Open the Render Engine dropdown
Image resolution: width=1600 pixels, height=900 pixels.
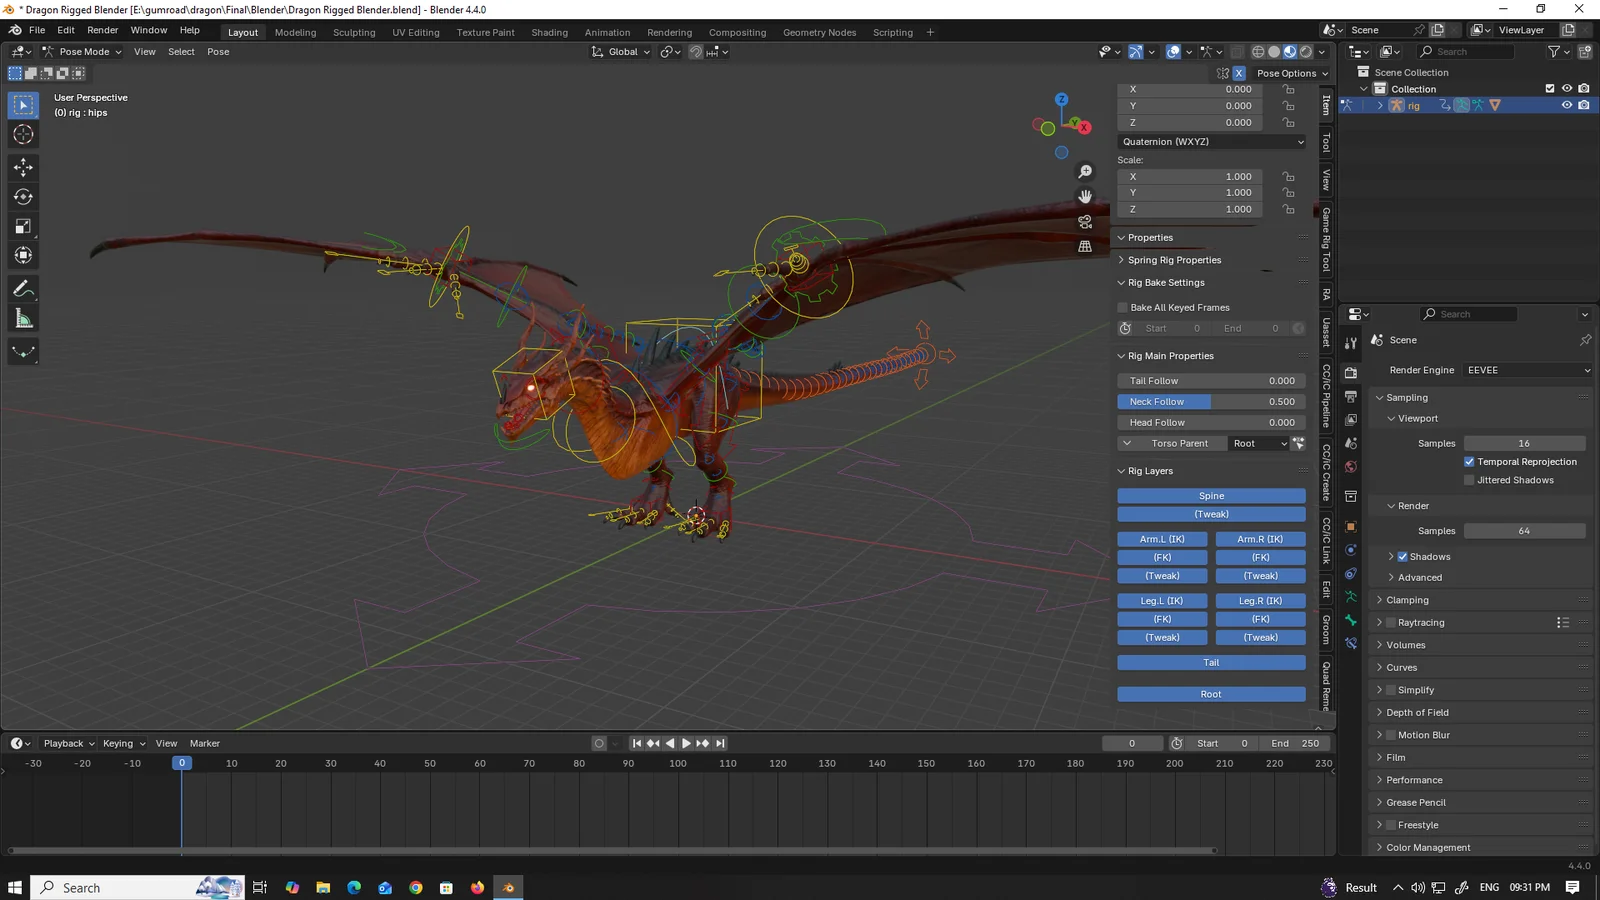1527,370
